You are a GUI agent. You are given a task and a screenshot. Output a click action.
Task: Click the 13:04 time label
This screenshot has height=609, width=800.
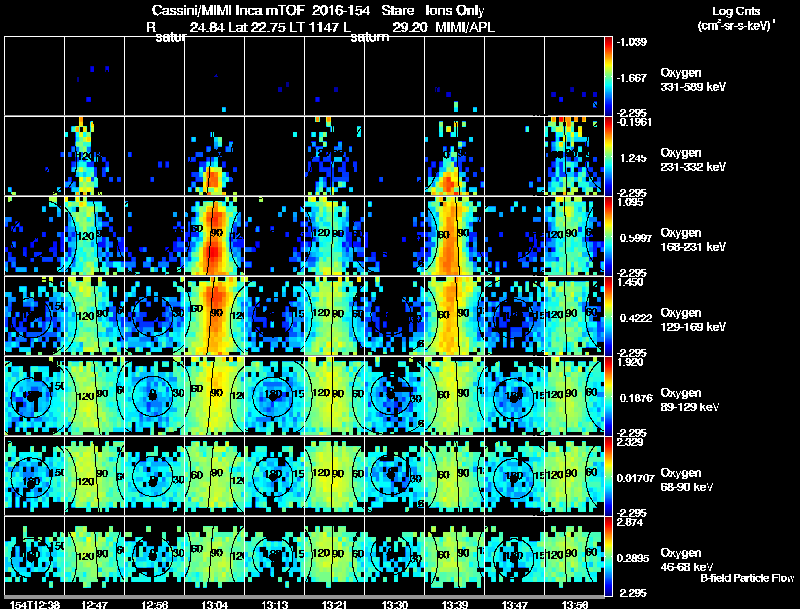coord(214,605)
